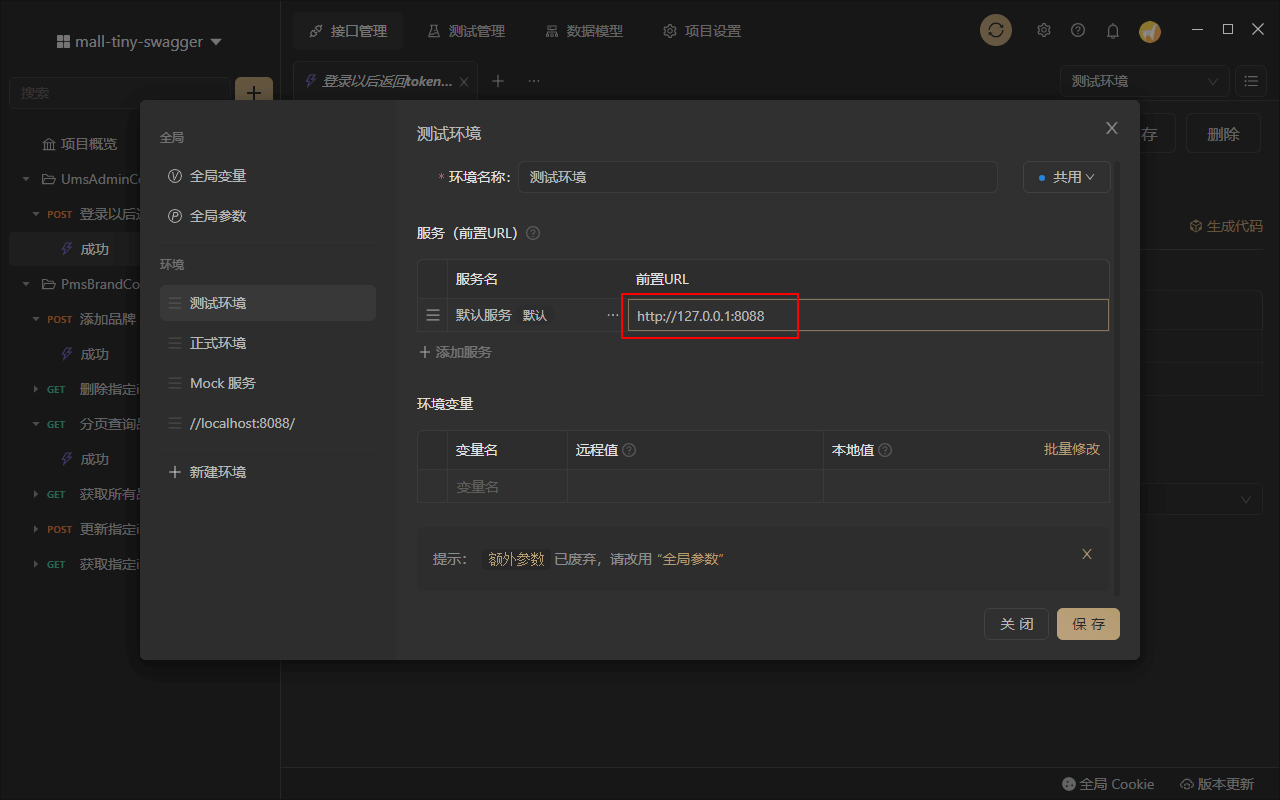This screenshot has height=800, width=1280.
Task: Click the sync refresh icon in header
Action: pos(995,30)
